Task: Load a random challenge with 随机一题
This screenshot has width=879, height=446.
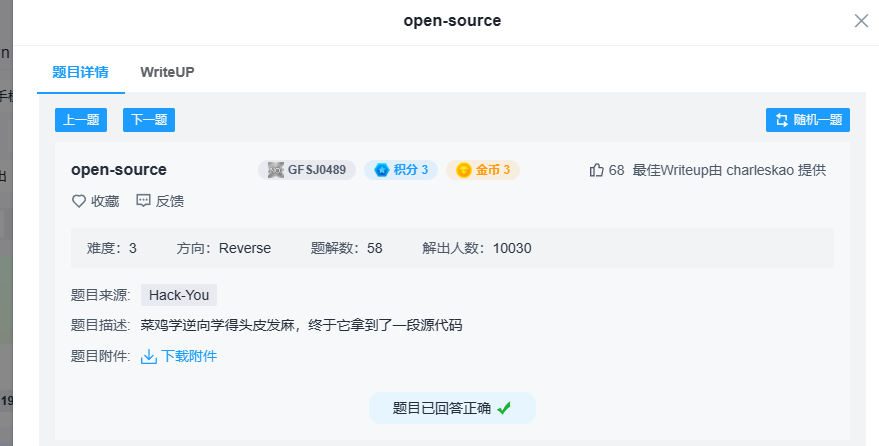Action: (807, 120)
